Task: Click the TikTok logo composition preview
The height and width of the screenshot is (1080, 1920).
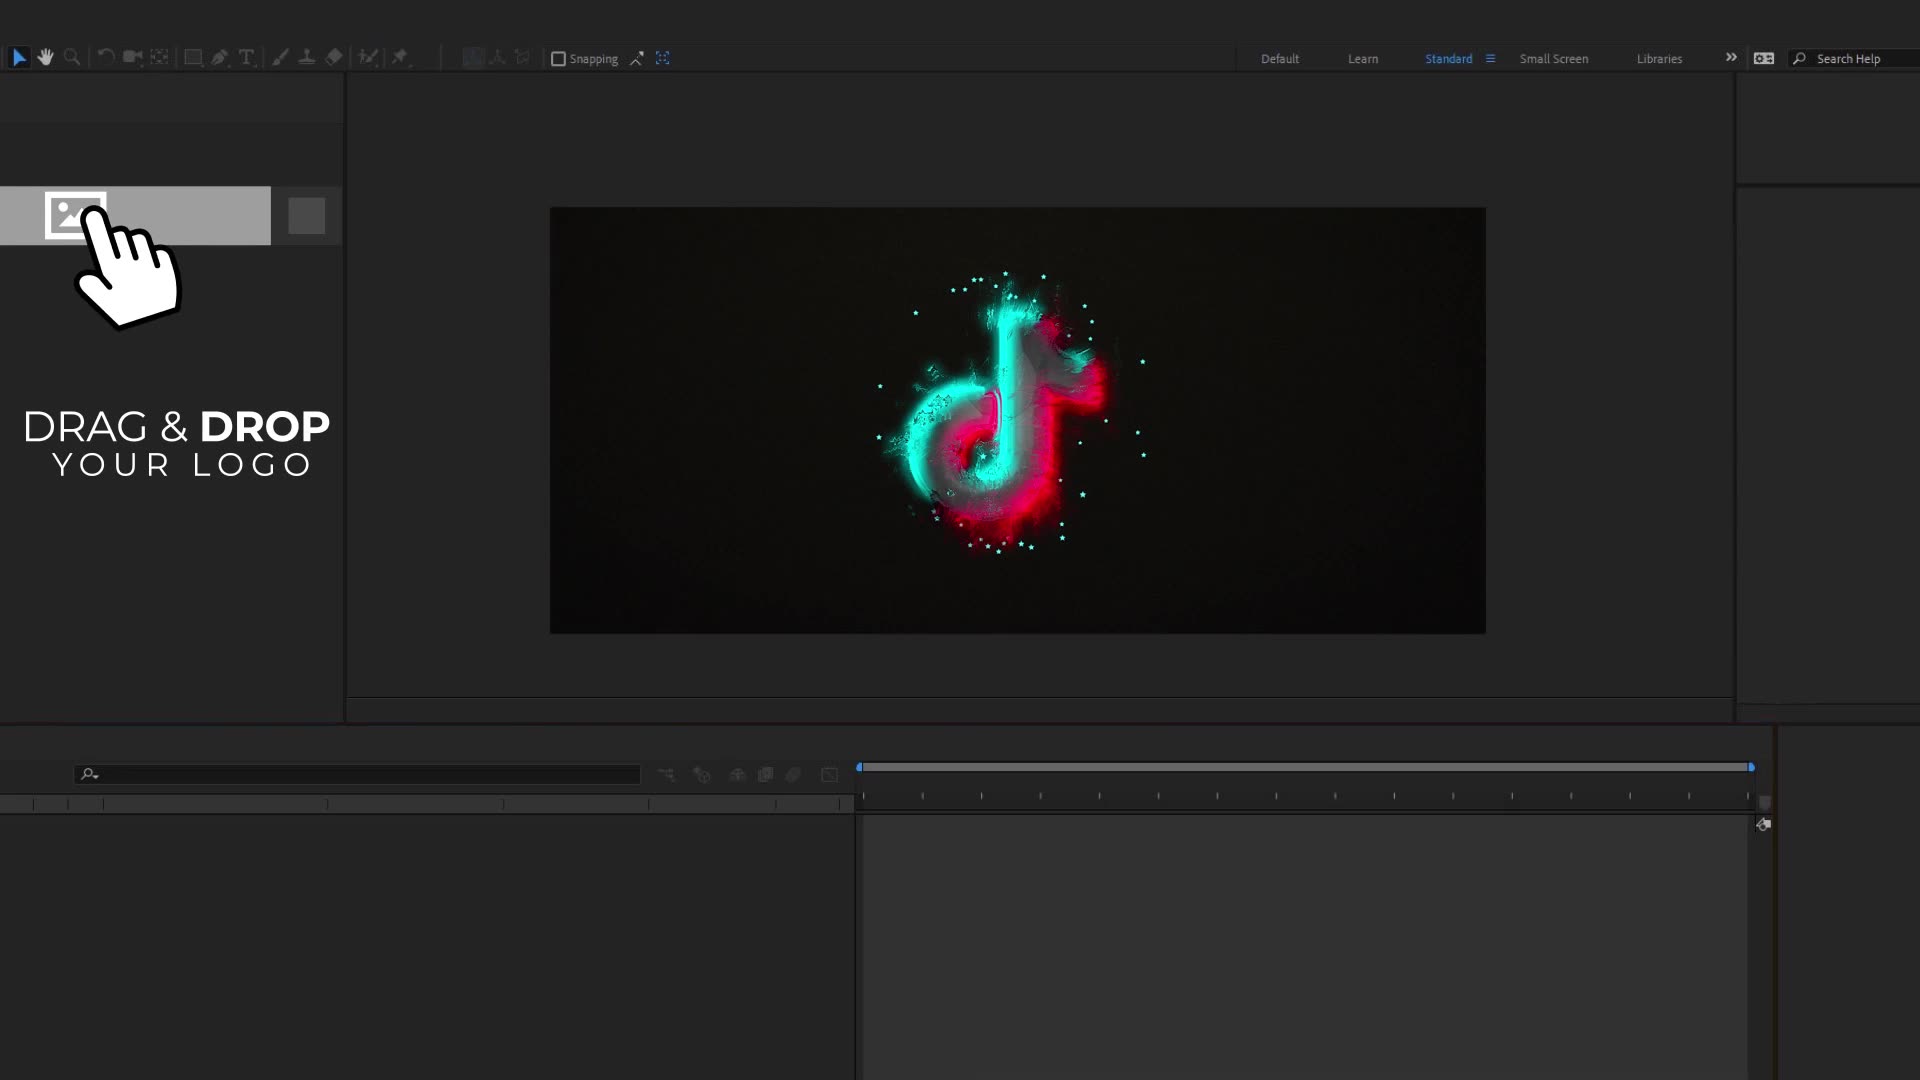Action: (1017, 420)
